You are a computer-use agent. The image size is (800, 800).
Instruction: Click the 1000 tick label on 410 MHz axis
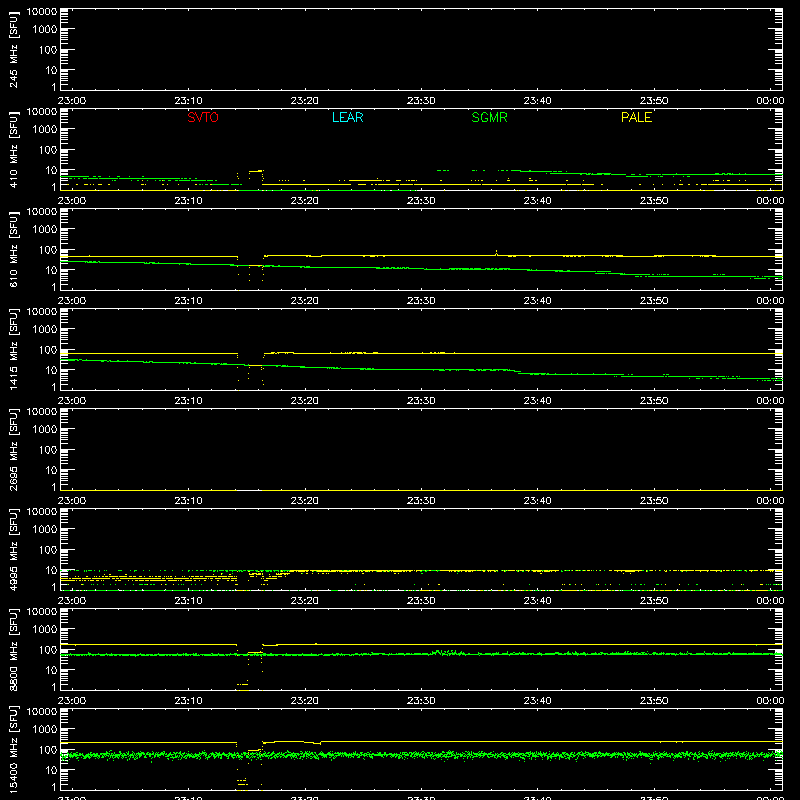45,130
